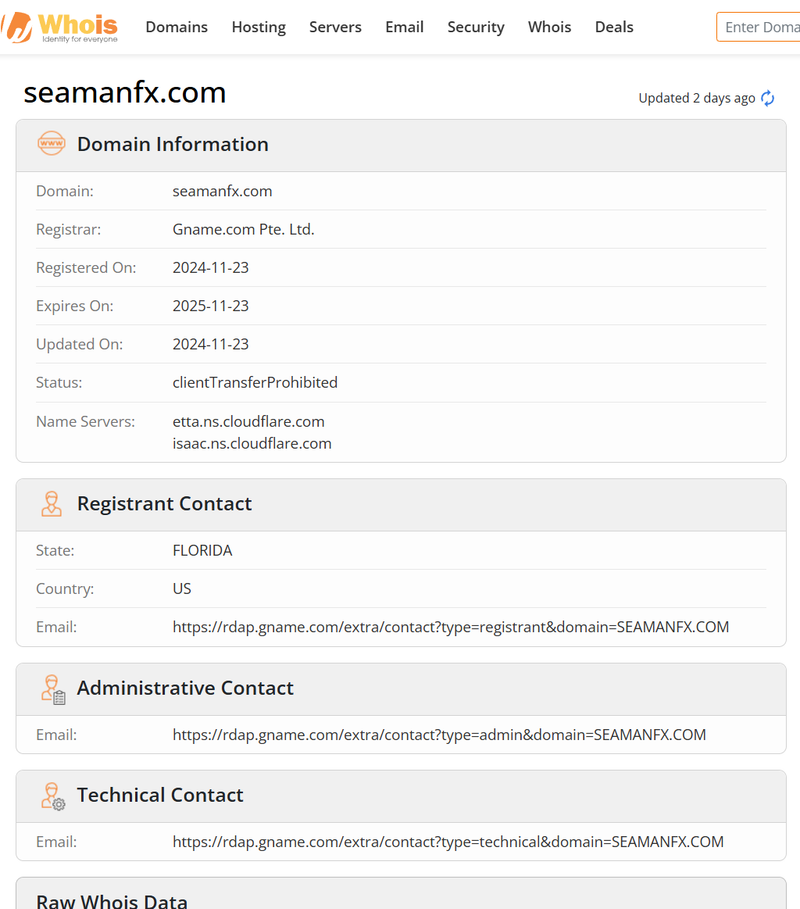Refresh the whois record with the update icon
The image size is (800, 909).
coord(768,99)
